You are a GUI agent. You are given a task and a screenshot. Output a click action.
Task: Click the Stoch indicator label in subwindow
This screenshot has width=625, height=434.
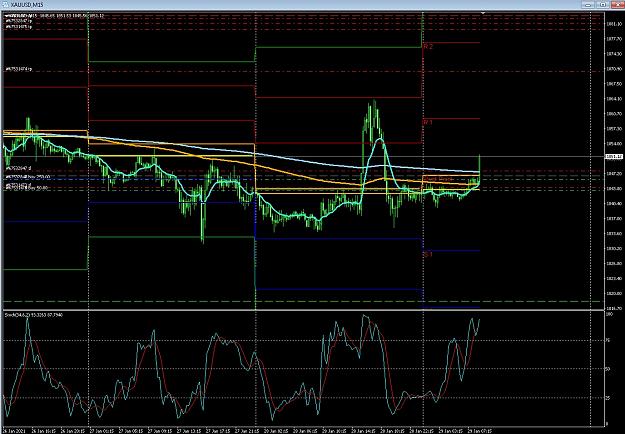pos(34,315)
